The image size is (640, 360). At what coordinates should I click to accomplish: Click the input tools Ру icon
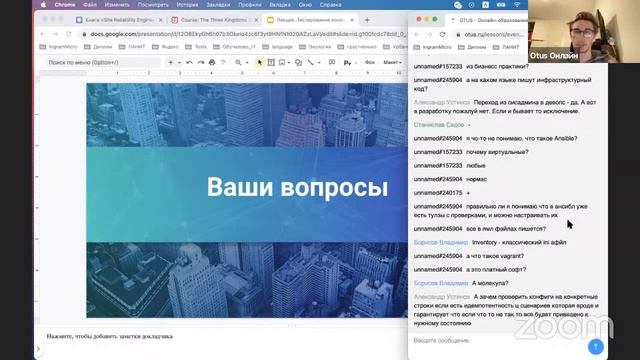pos(347,62)
